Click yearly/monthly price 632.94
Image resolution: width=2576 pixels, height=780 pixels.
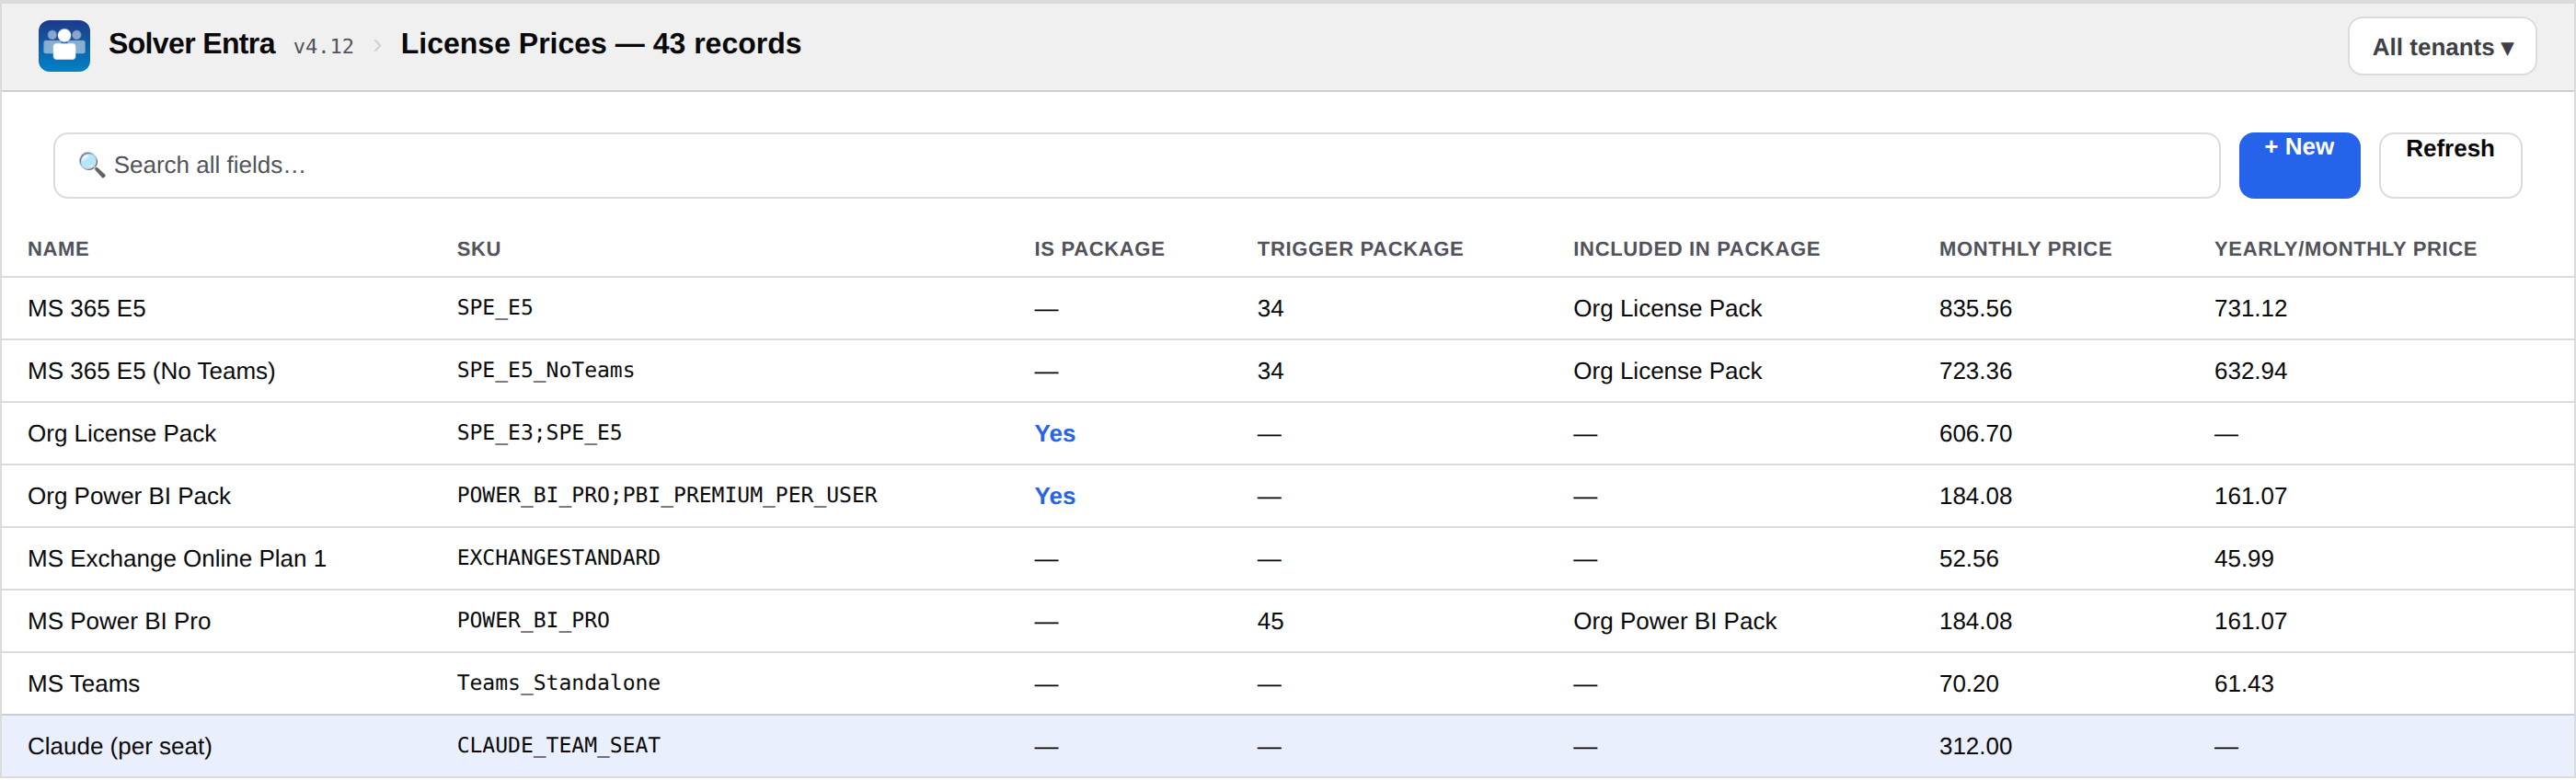(2249, 372)
